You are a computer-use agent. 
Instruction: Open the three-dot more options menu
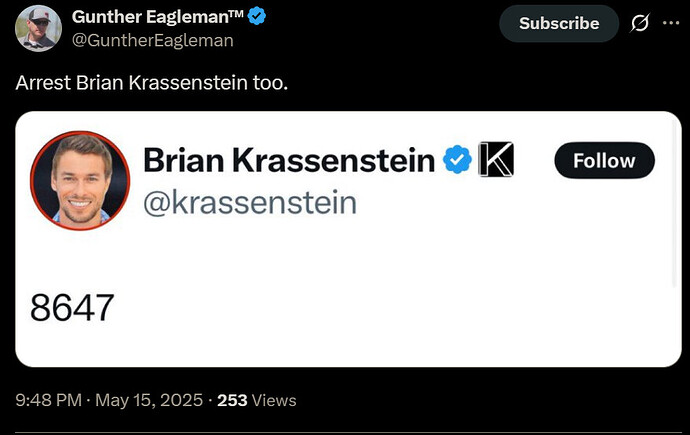click(671, 23)
